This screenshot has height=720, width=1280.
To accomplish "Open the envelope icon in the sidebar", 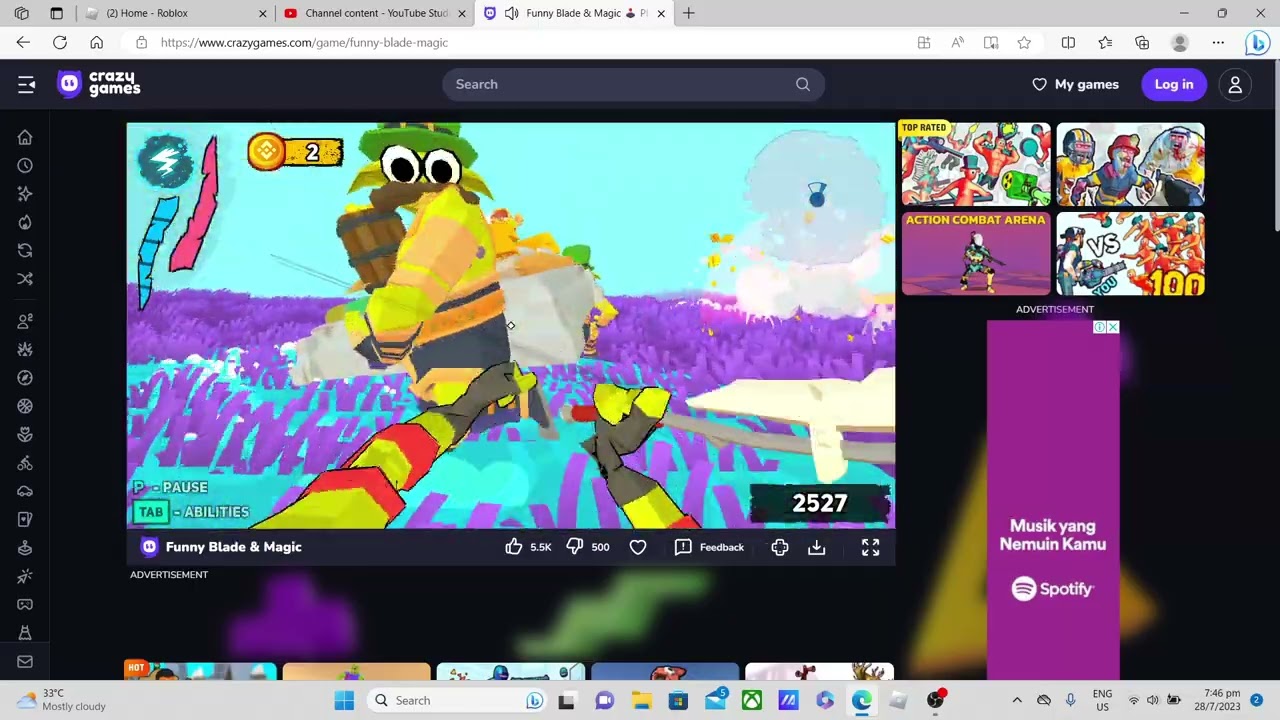I will (x=25, y=661).
